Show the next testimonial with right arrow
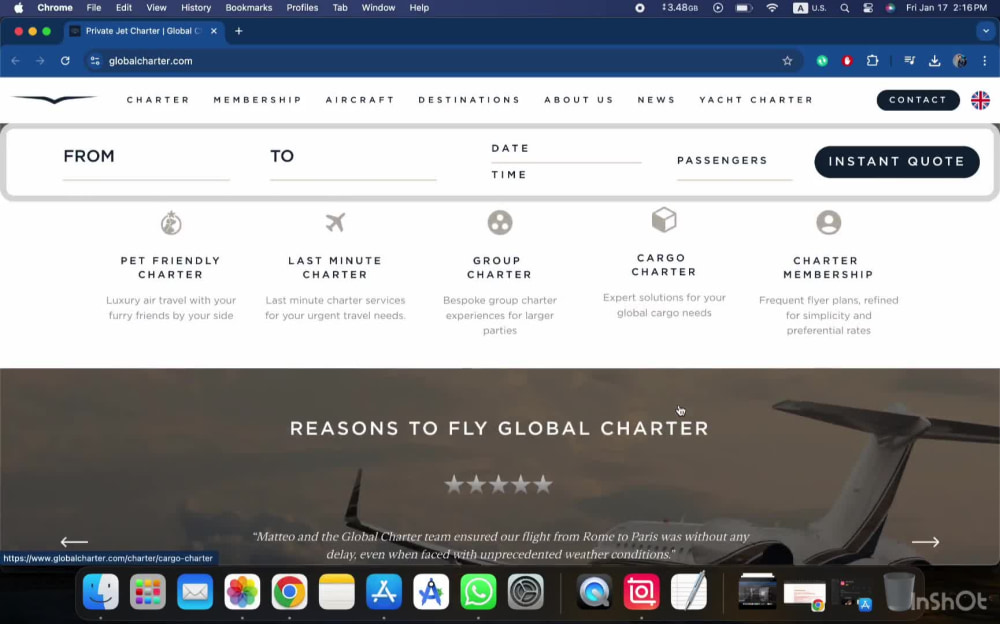Screen dimensions: 1000x624 tap(925, 542)
